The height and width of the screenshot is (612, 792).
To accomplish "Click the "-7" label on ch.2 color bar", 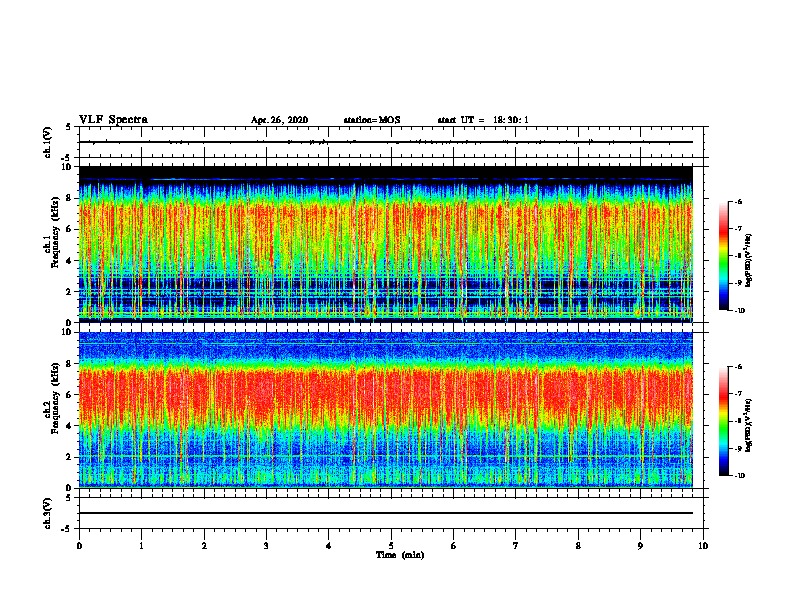I will click(x=738, y=394).
